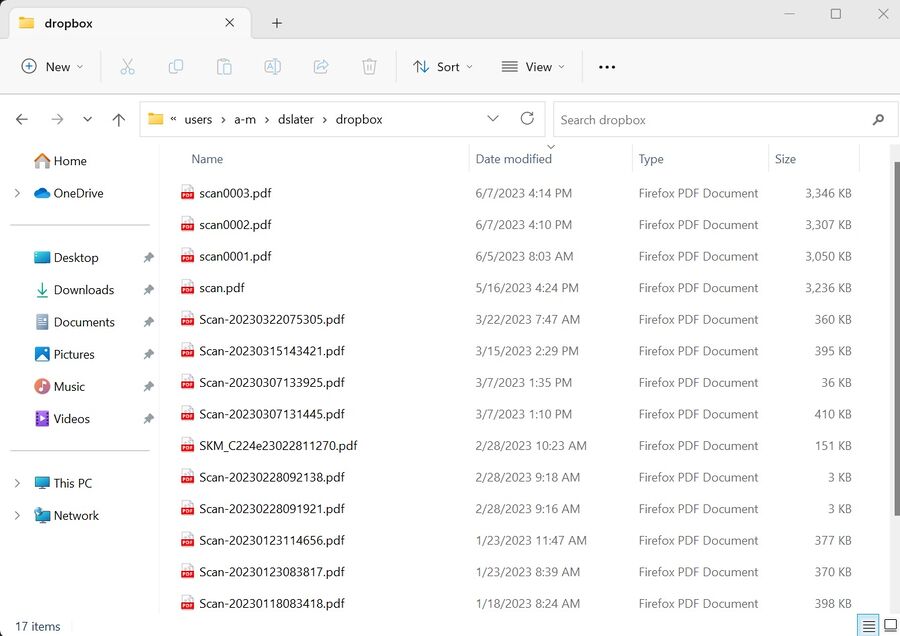Click the Share icon in toolbar
The image size is (900, 636).
321,67
